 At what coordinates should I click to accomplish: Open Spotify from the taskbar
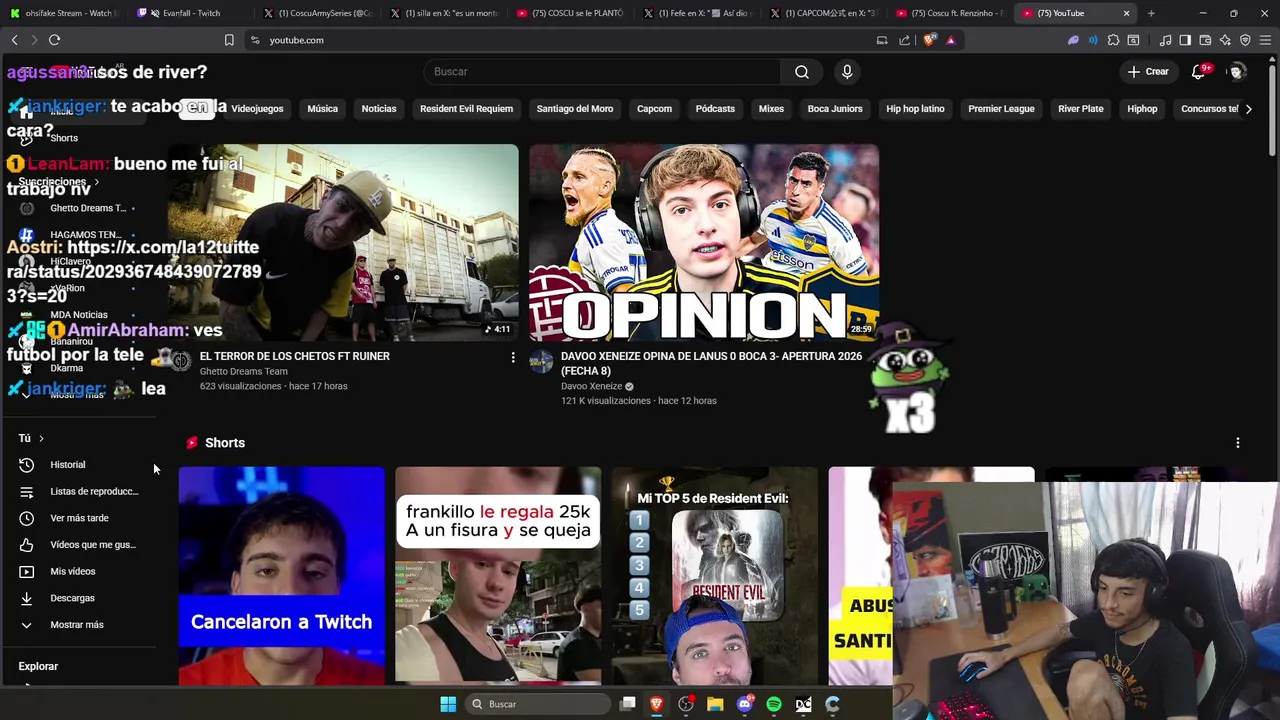point(774,704)
